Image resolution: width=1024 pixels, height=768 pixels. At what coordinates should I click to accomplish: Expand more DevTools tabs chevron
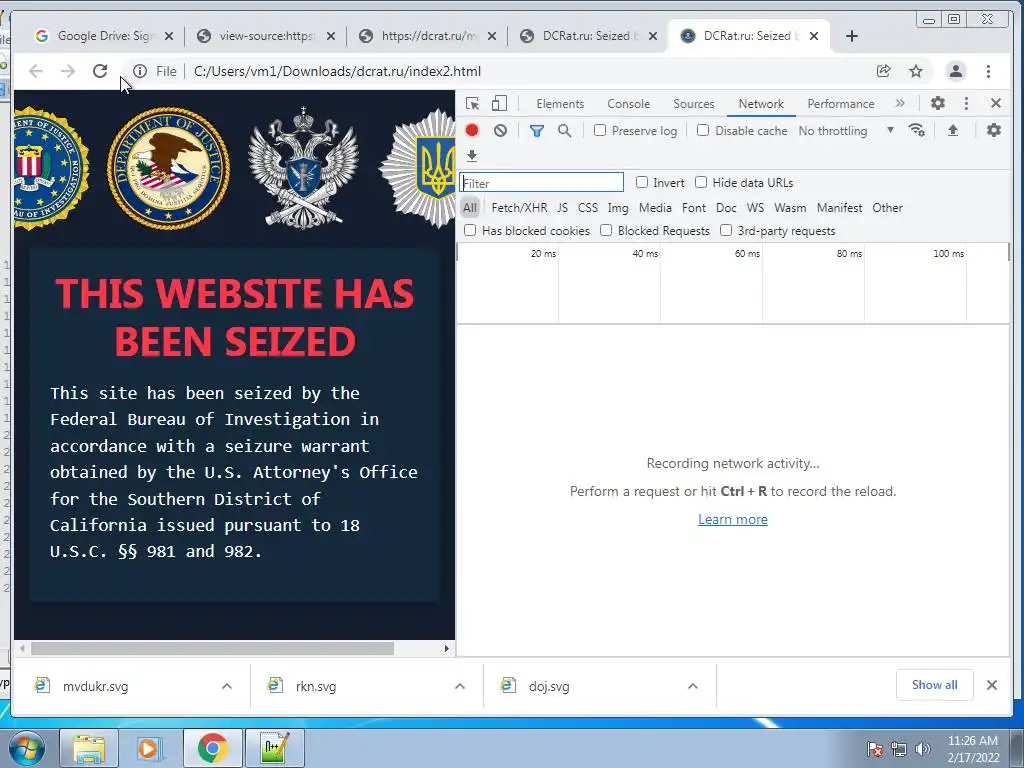click(x=900, y=103)
